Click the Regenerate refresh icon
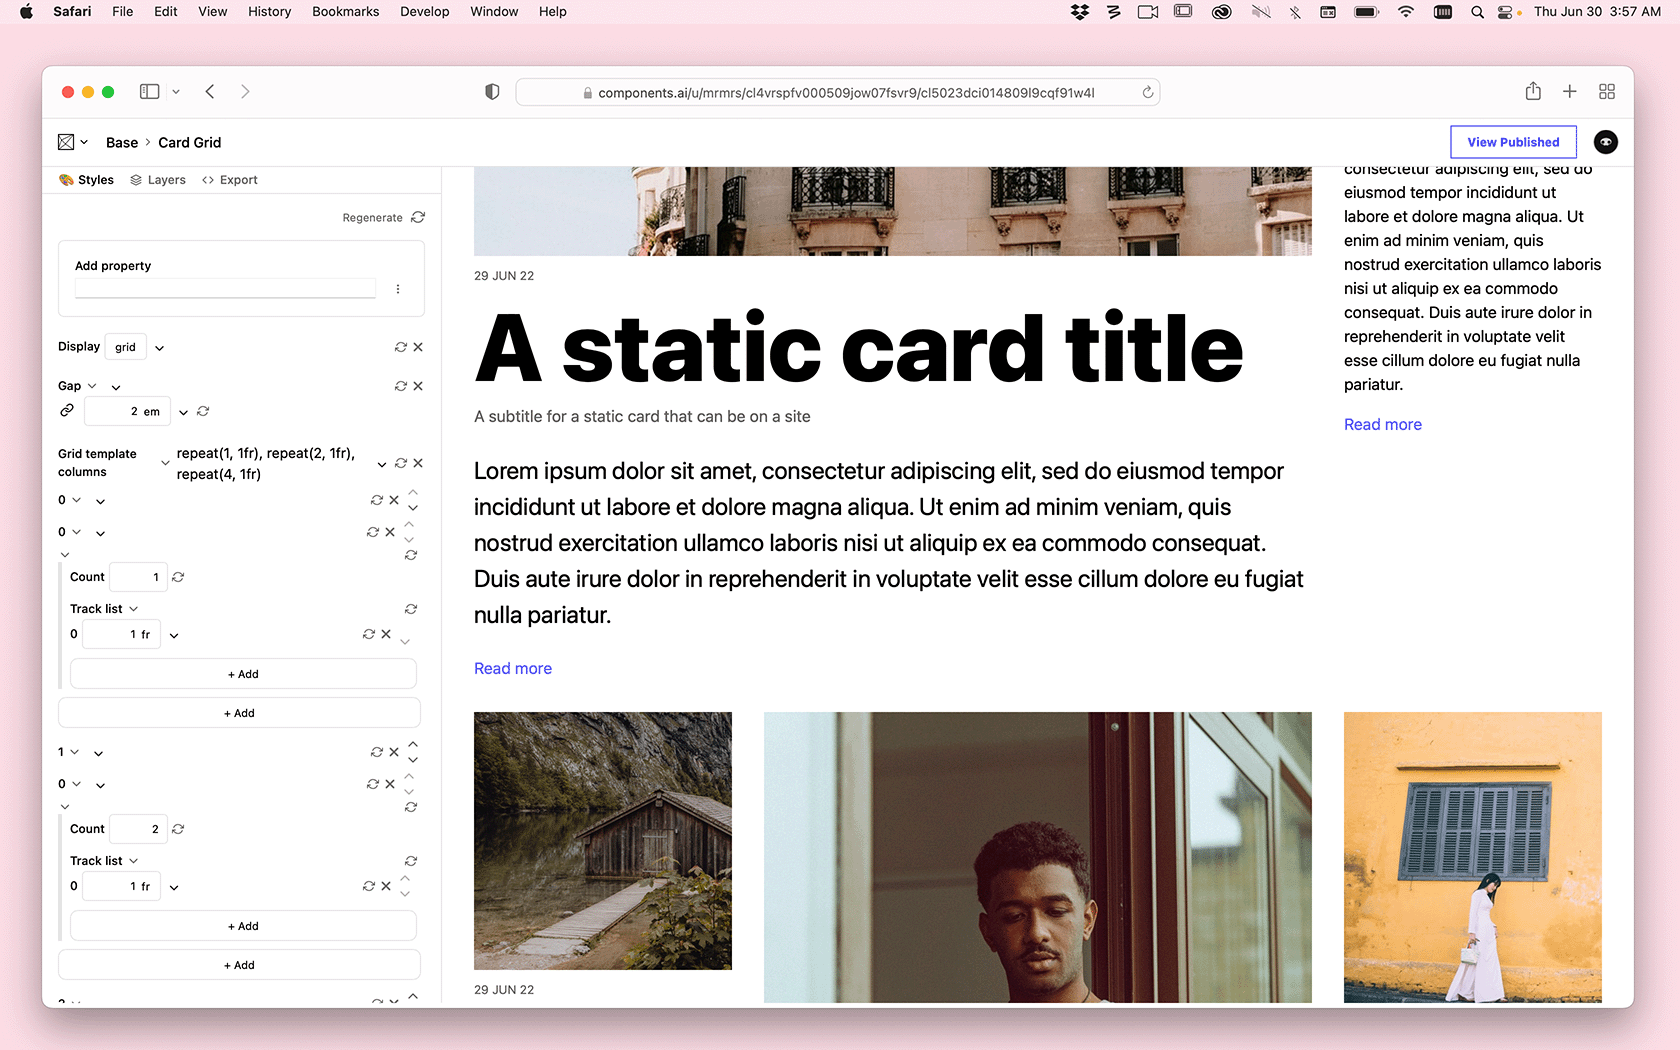Image resolution: width=1680 pixels, height=1050 pixels. 418,217
